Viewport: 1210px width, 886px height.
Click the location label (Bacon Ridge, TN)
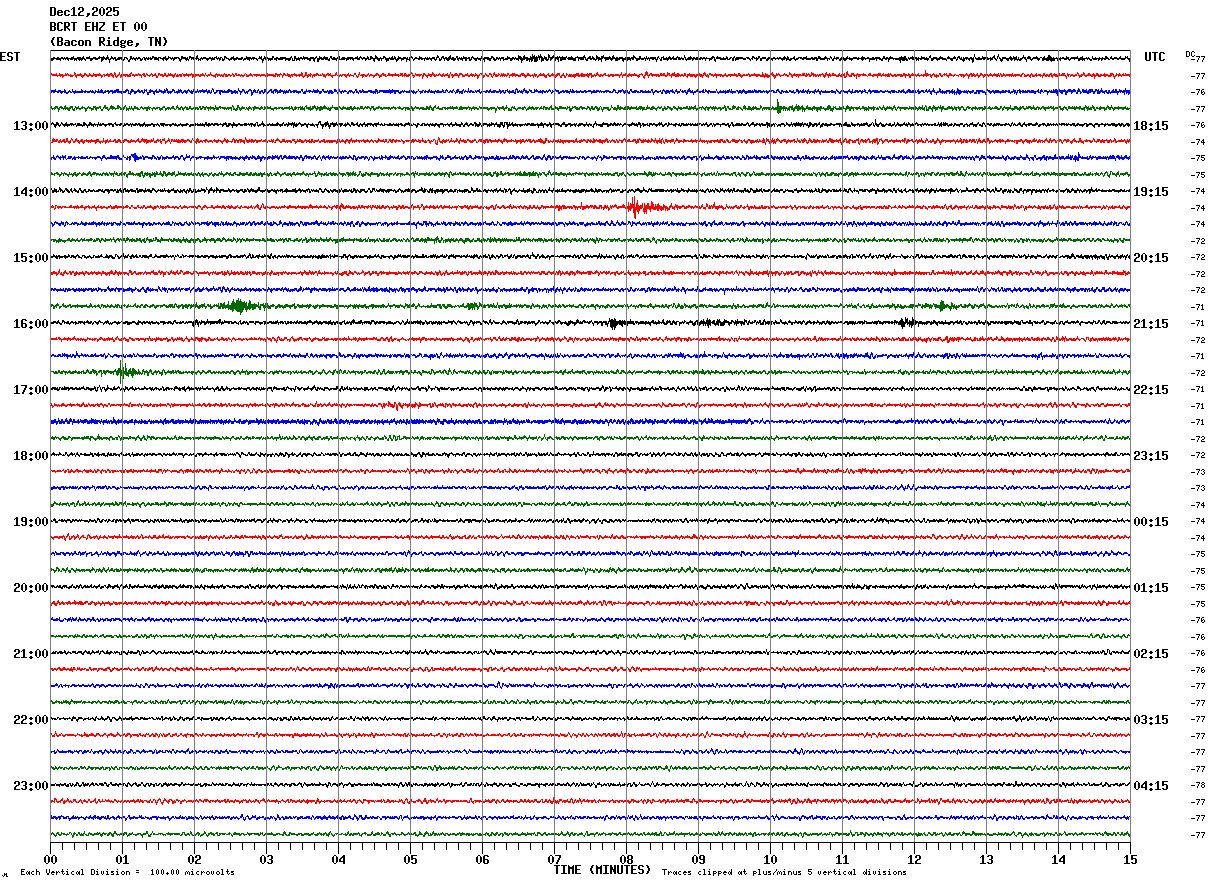pos(109,42)
